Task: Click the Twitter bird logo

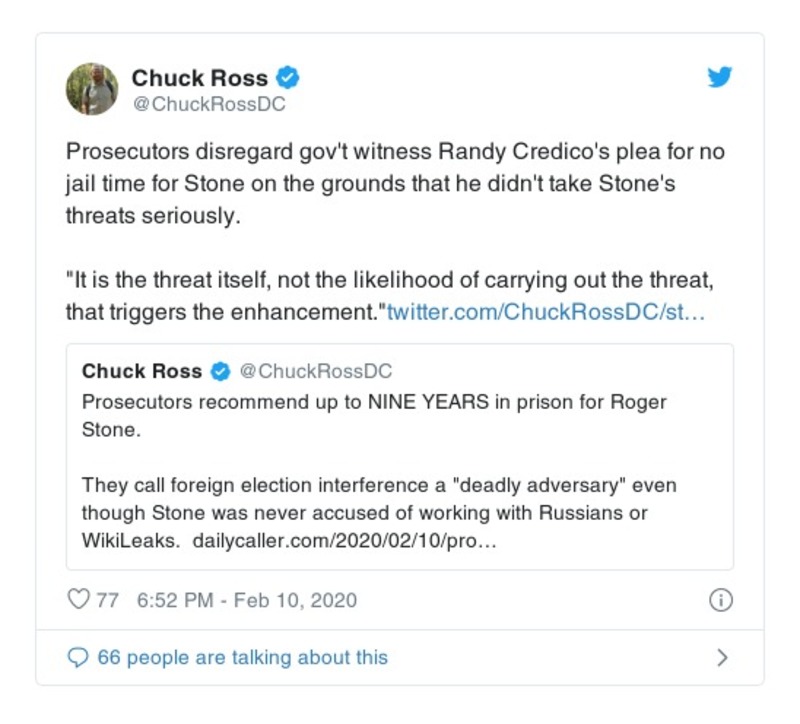Action: pyautogui.click(x=720, y=78)
